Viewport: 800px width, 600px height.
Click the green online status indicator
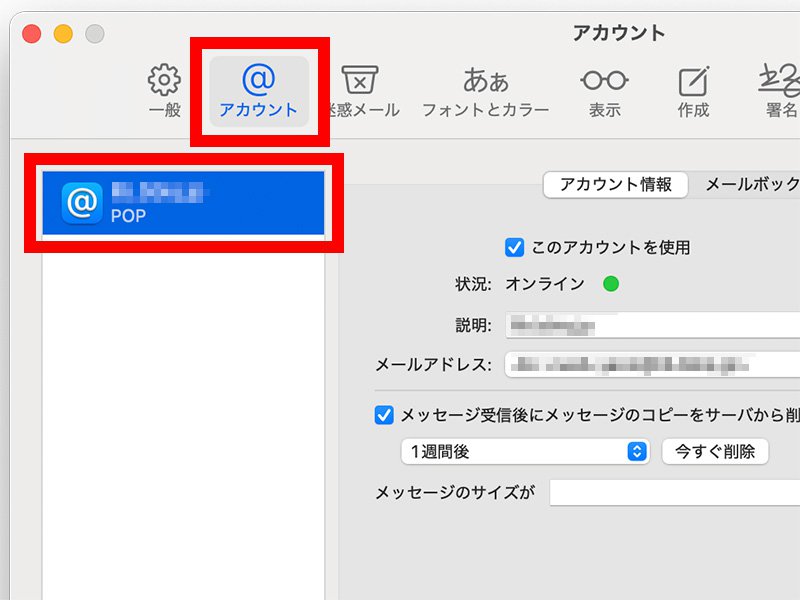click(611, 284)
